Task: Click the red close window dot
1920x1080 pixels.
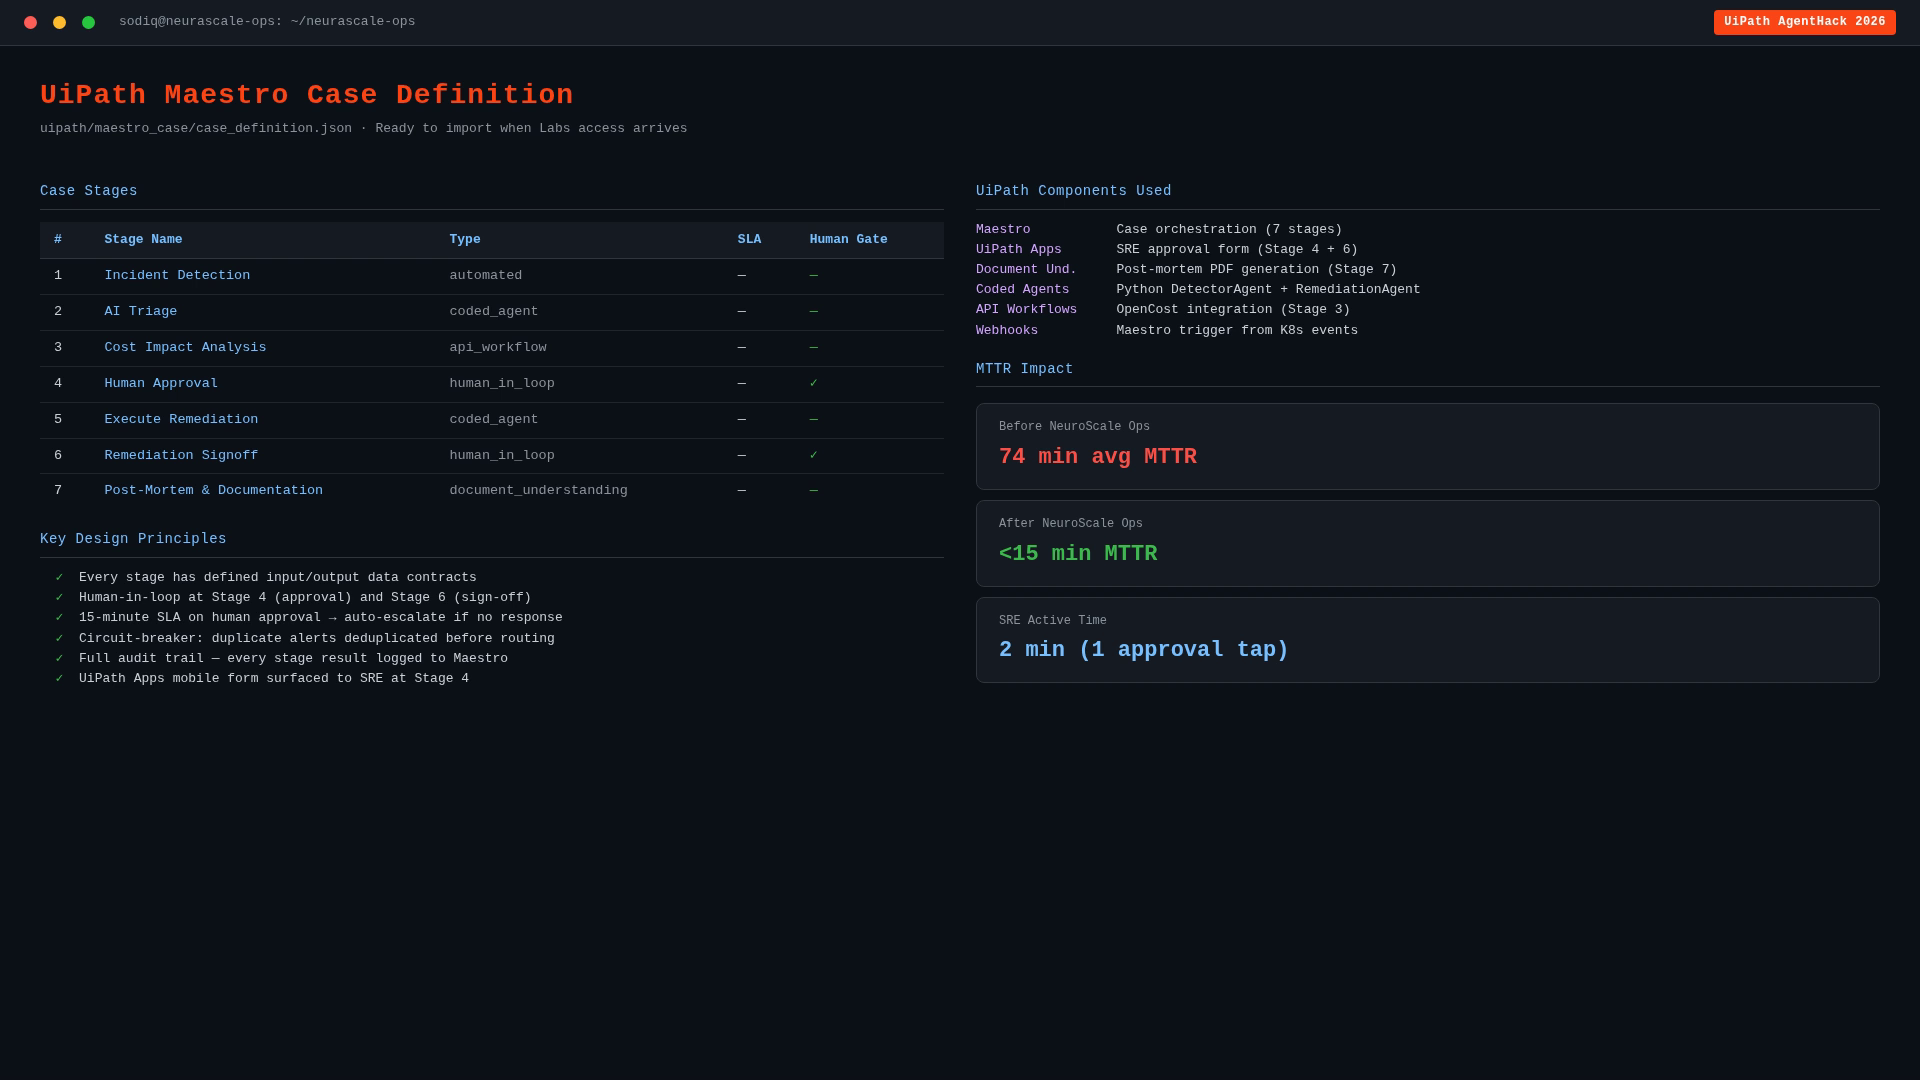Action: tap(30, 22)
